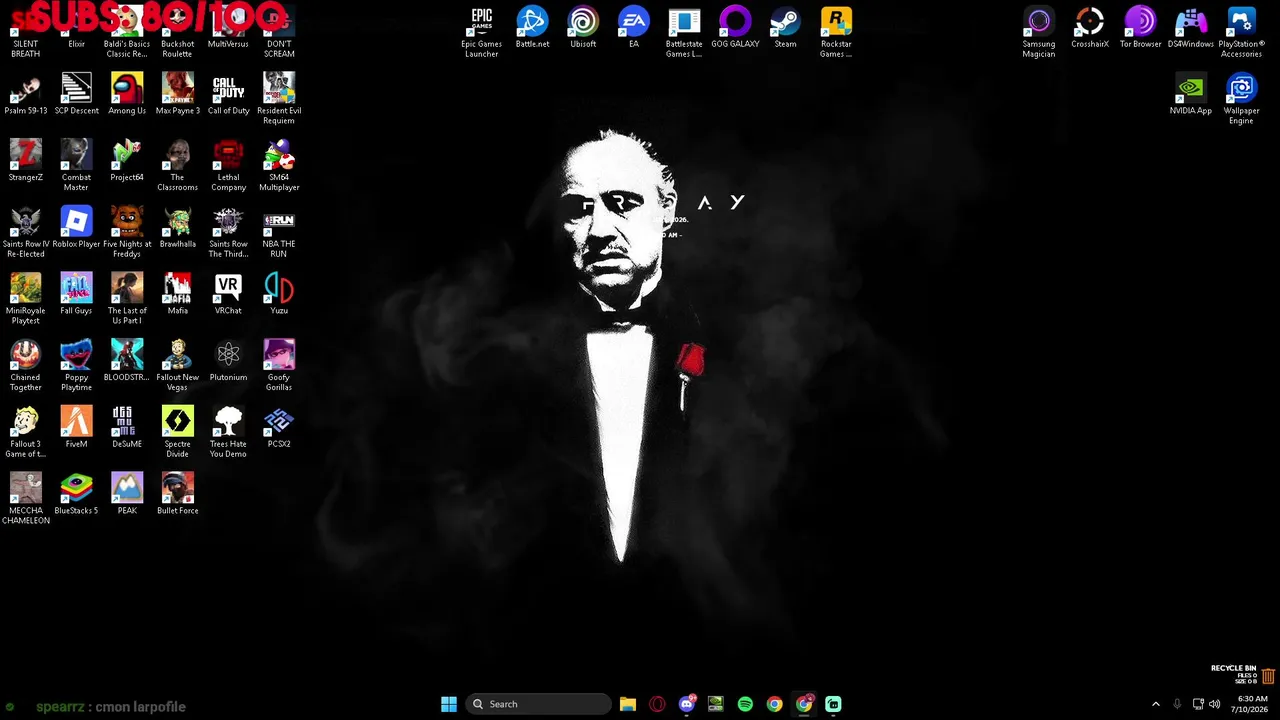Select the Yuzu emulator shortcut
Image resolution: width=1280 pixels, height=720 pixels.
(279, 295)
